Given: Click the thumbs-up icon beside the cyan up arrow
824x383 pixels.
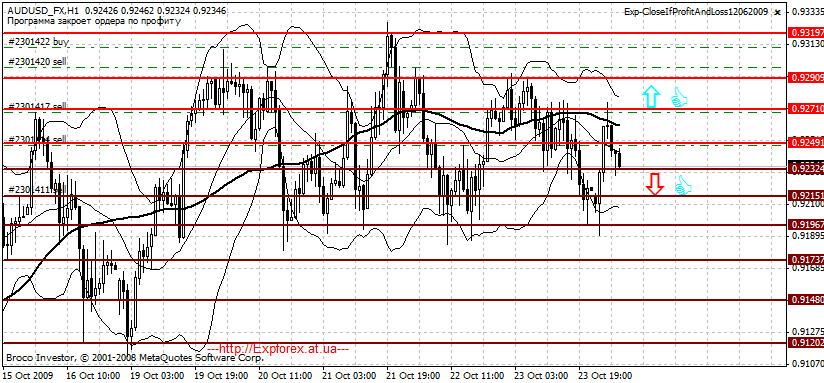Looking at the screenshot, I should pyautogui.click(x=679, y=98).
